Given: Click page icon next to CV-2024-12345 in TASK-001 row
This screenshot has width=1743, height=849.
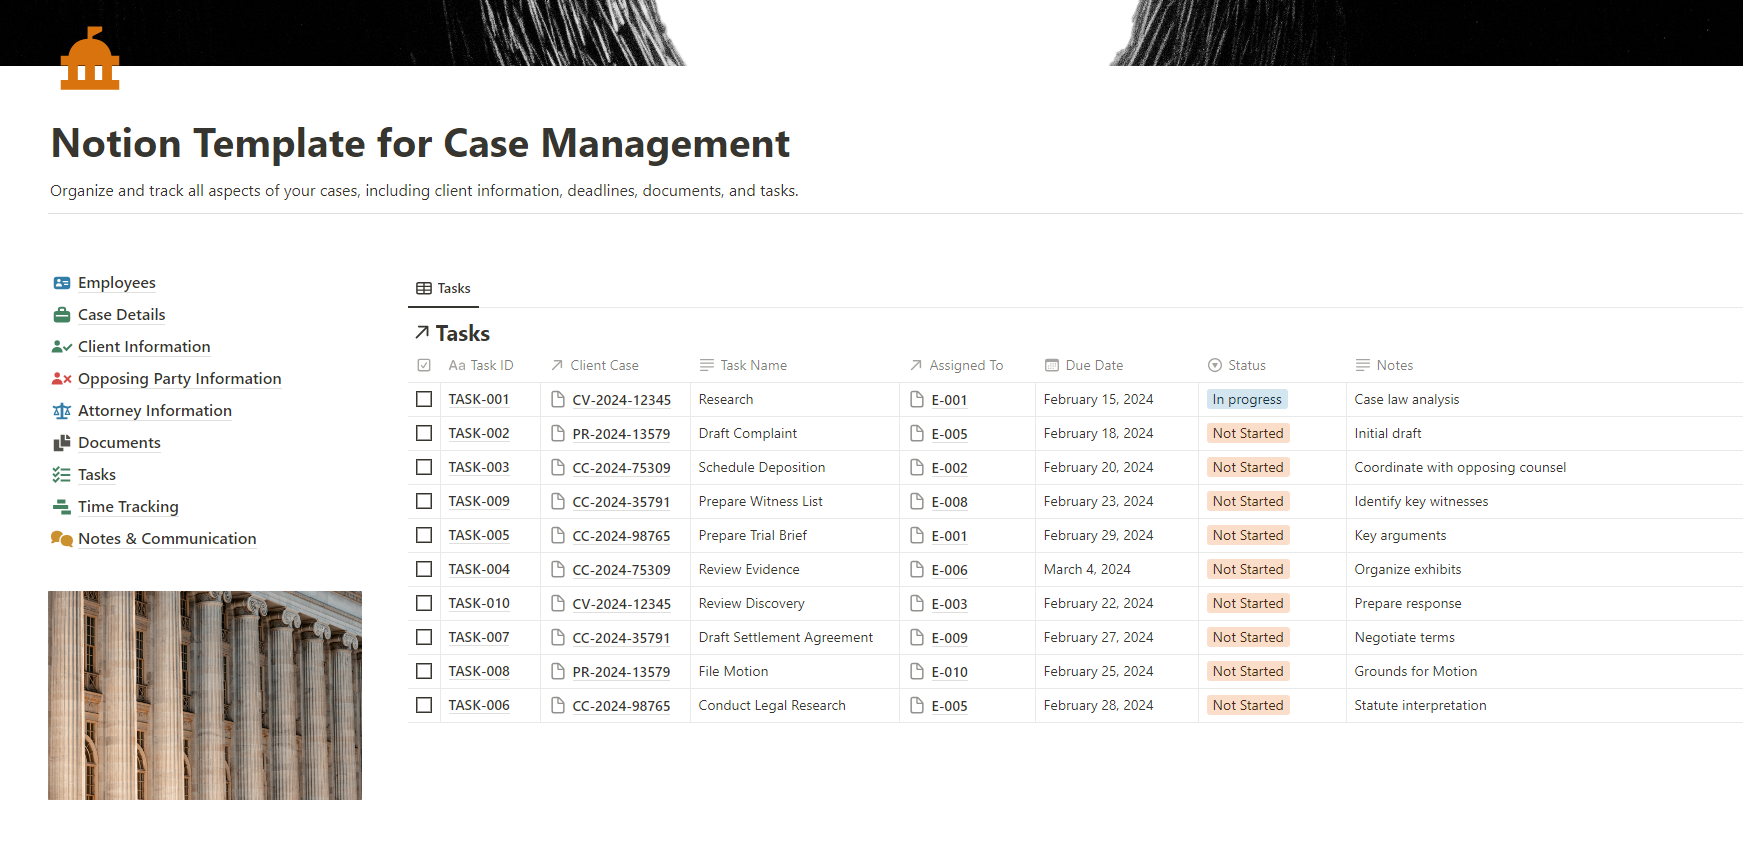Looking at the screenshot, I should click(x=559, y=399).
